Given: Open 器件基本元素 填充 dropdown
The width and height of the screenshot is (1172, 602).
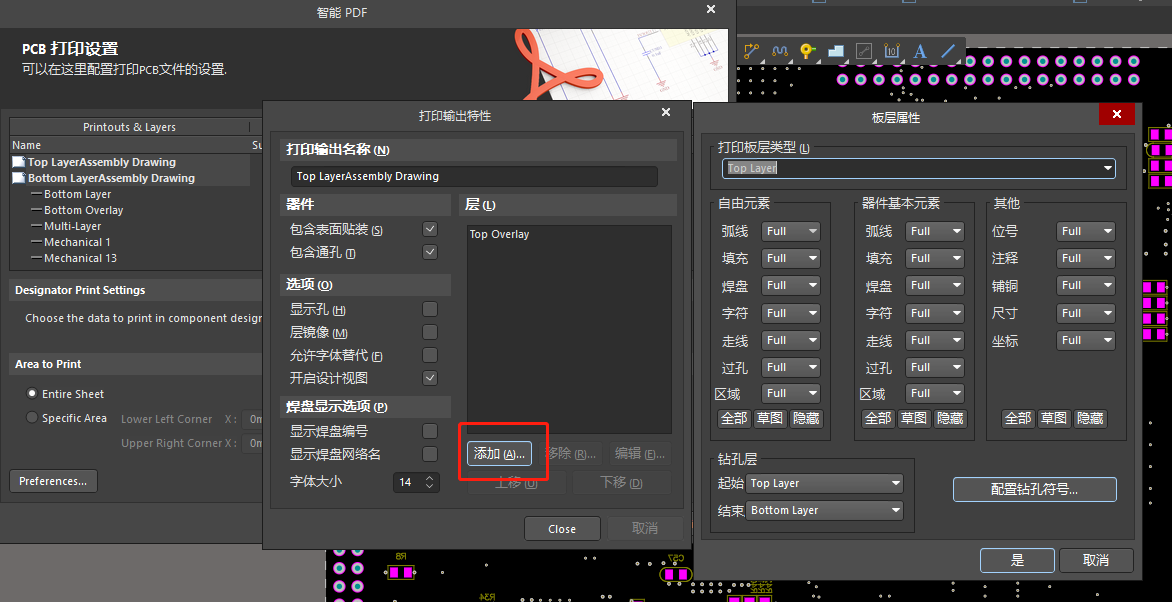Looking at the screenshot, I should click(x=934, y=258).
